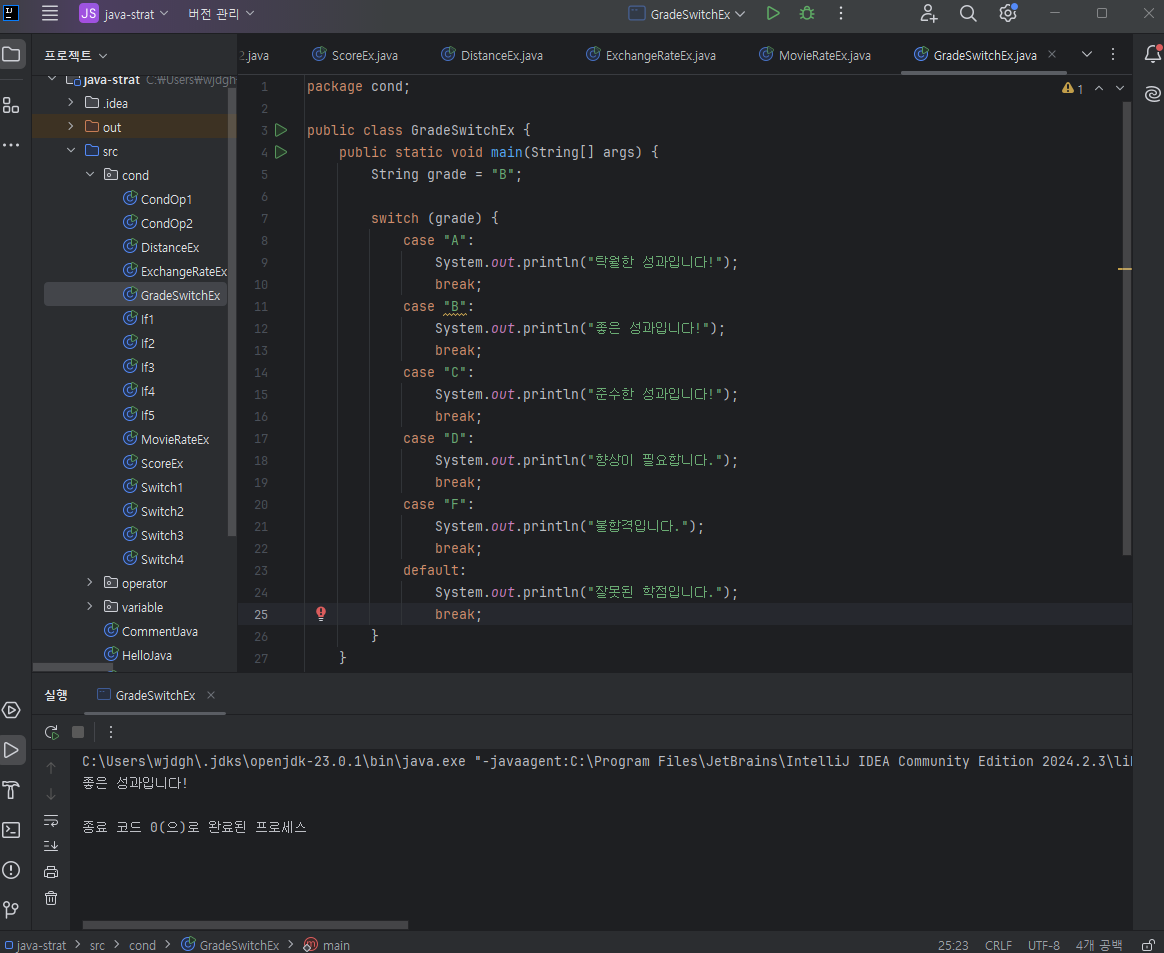Toggle scroll to end of console
Viewport: 1164px width, 953px height.
click(x=50, y=845)
